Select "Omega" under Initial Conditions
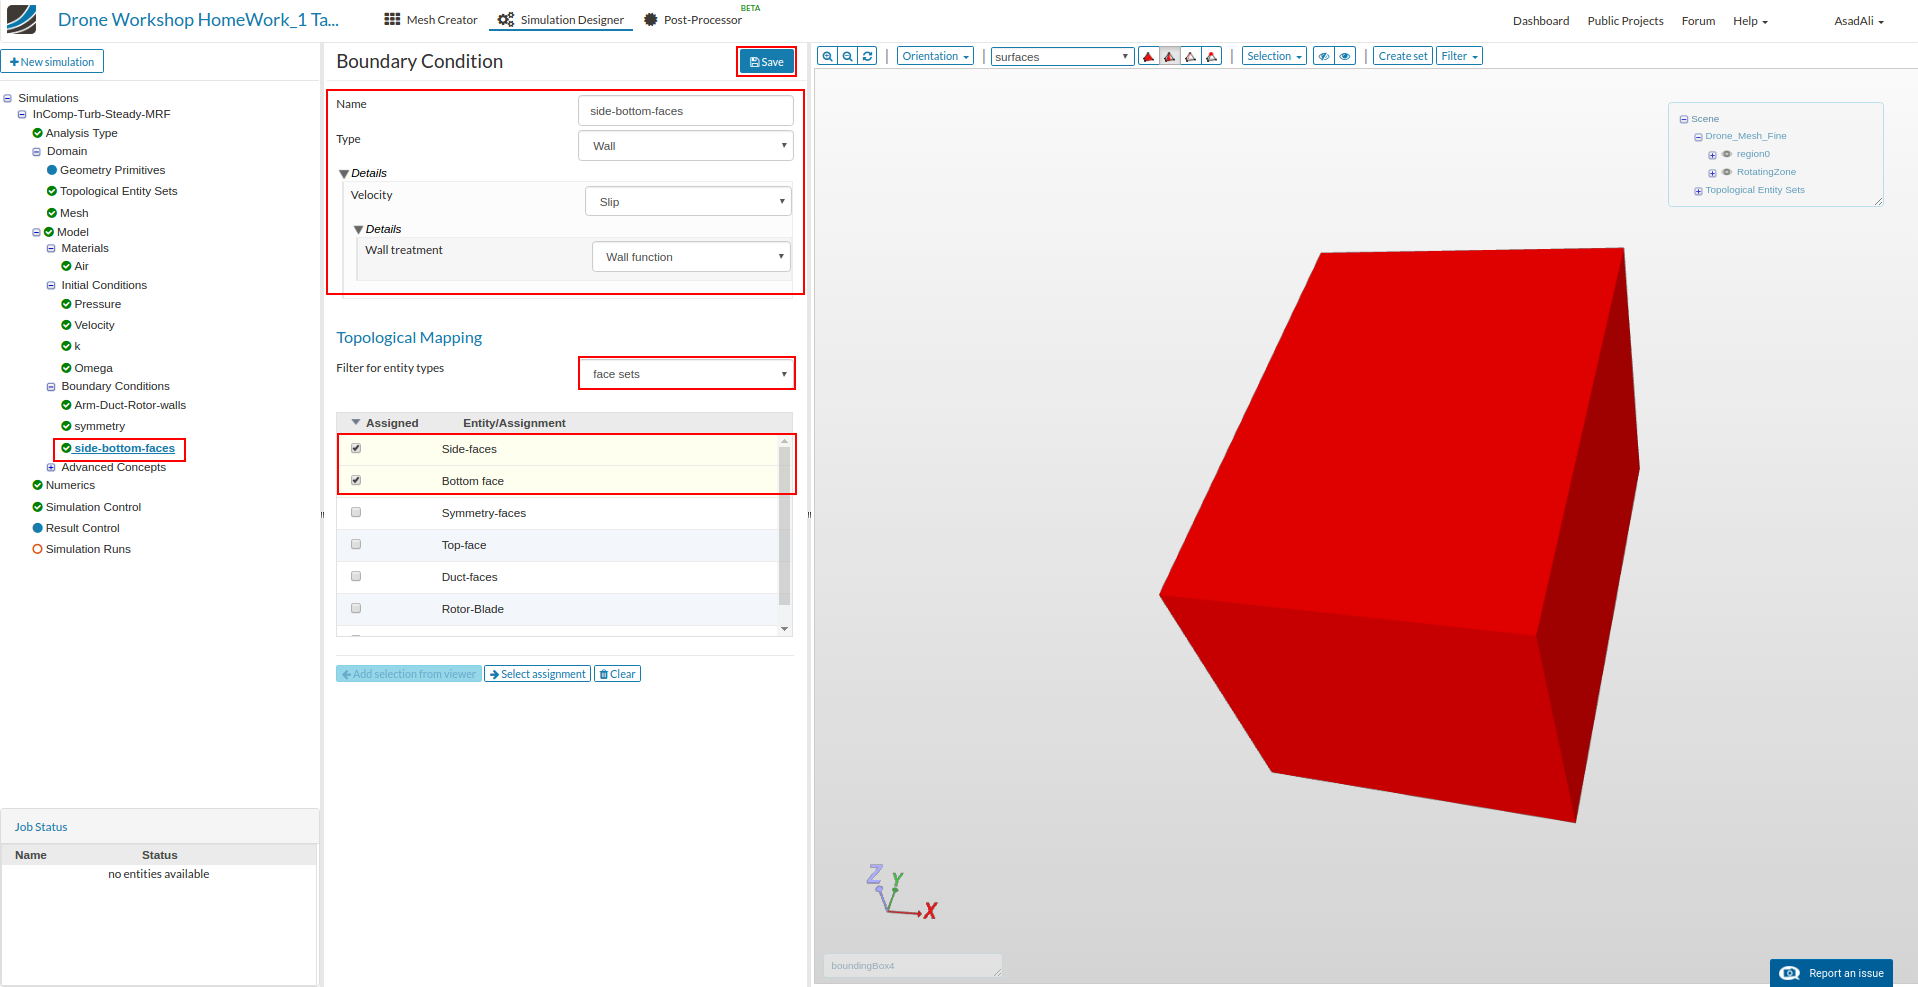 pos(93,368)
